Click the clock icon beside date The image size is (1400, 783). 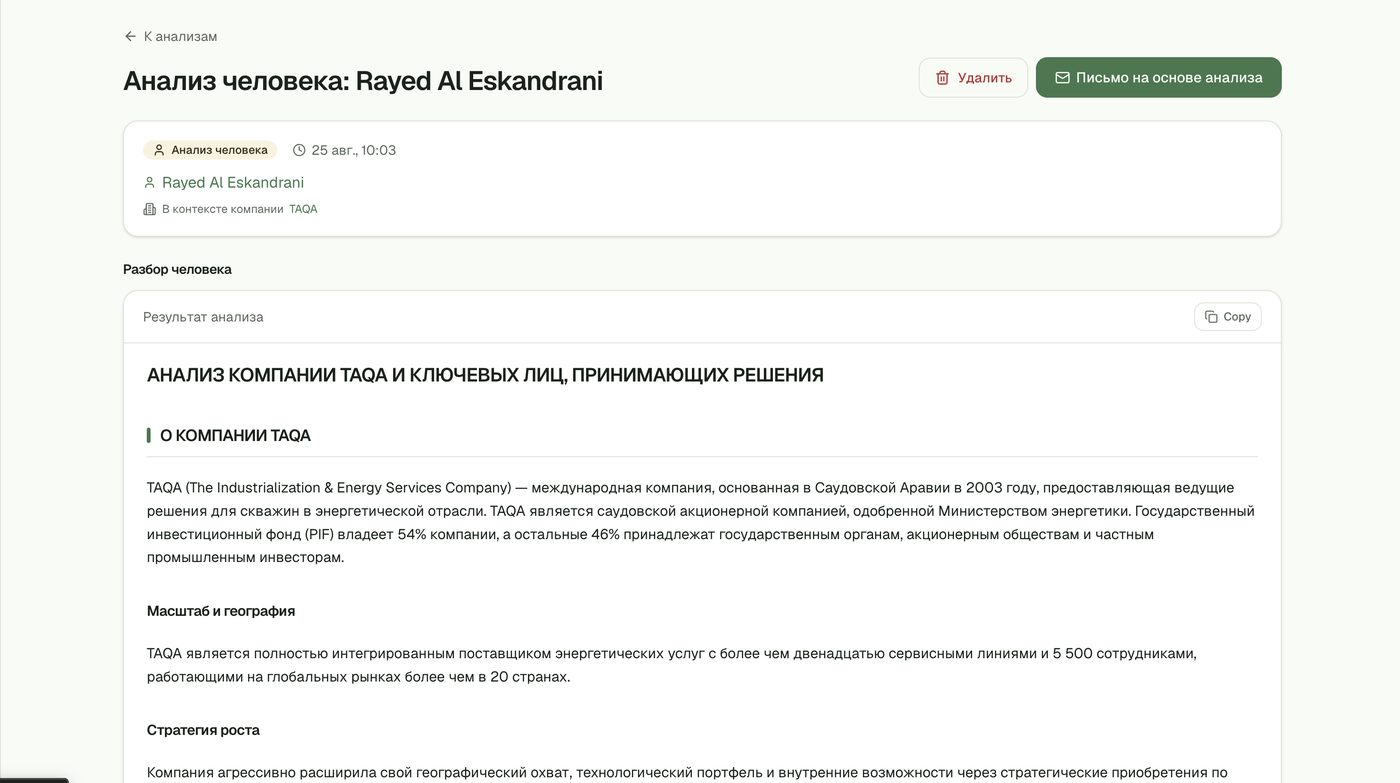[x=299, y=150]
